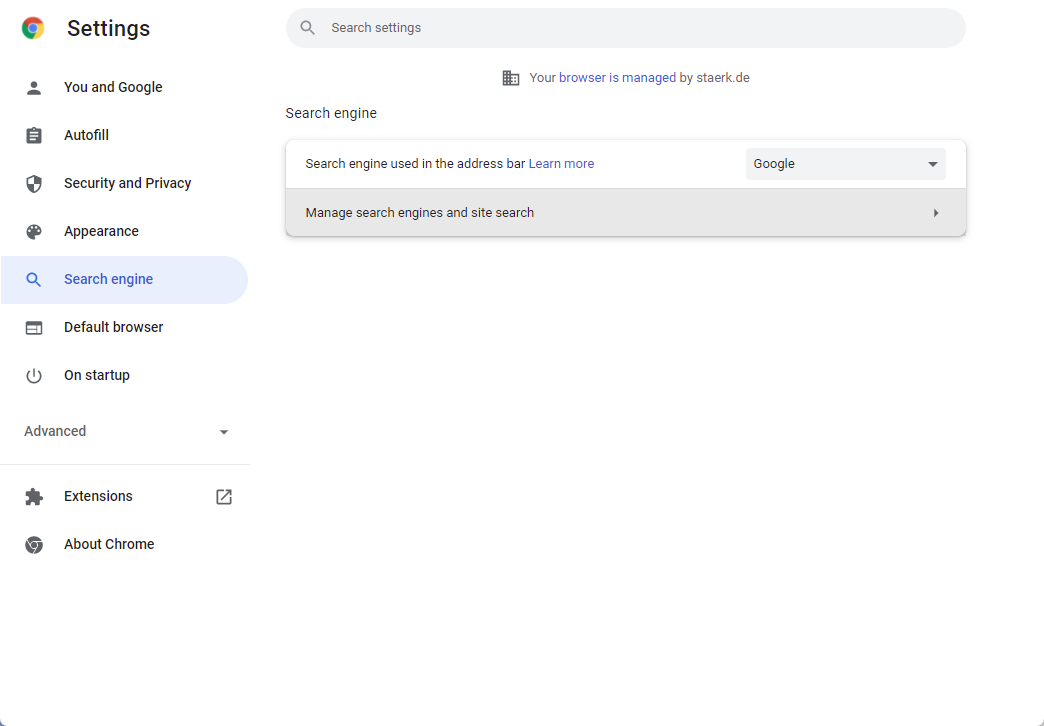Open Manage search engines and site search
Image resolution: width=1044 pixels, height=726 pixels.
[x=625, y=213]
